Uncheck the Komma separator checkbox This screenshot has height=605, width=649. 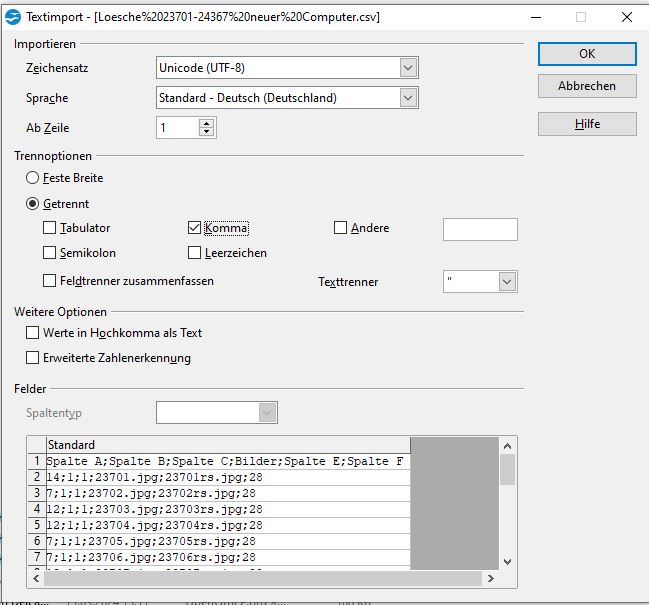(x=195, y=228)
